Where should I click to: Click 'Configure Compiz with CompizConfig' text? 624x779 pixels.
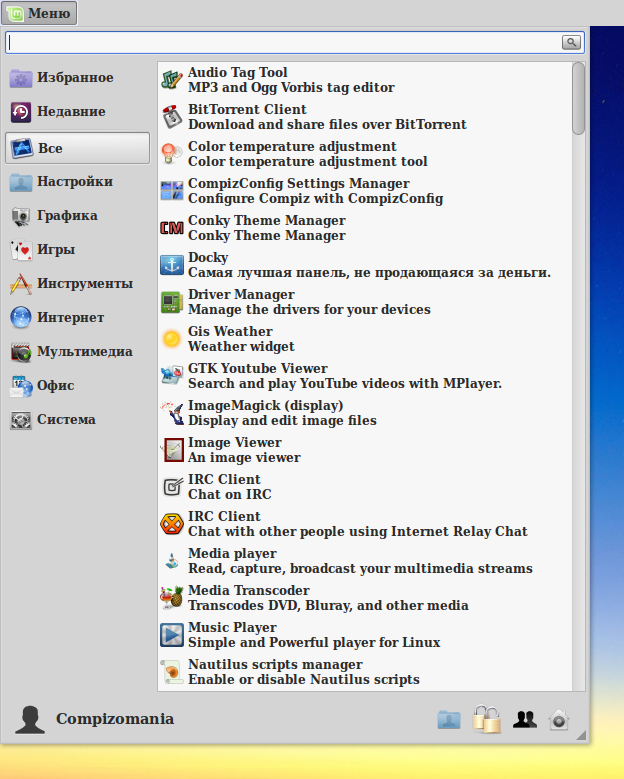click(315, 198)
